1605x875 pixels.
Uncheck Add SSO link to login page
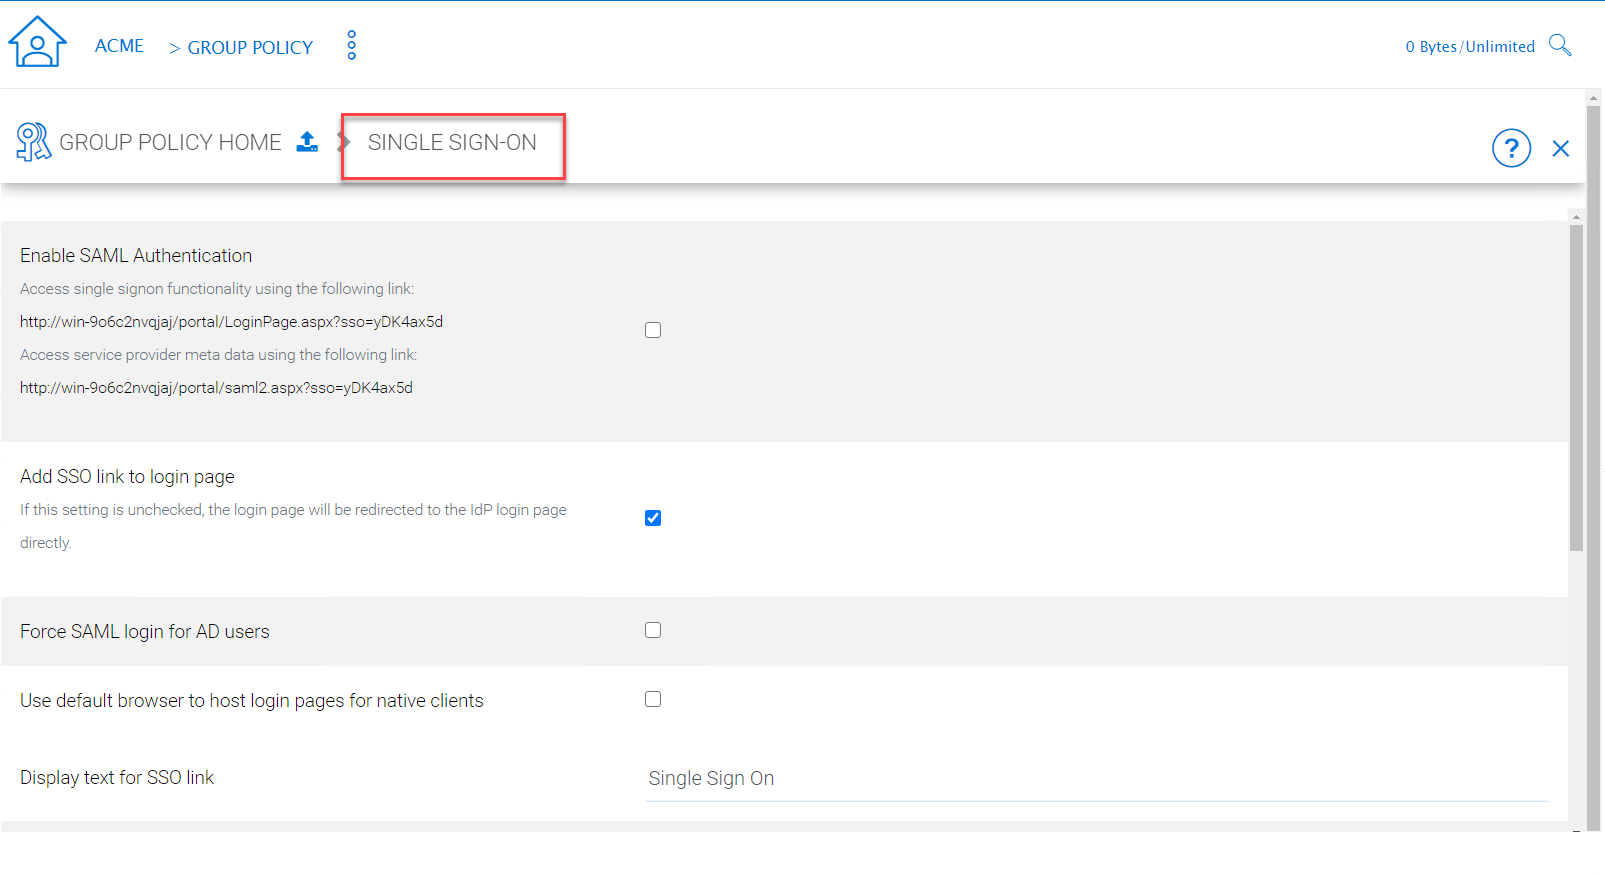coord(653,517)
